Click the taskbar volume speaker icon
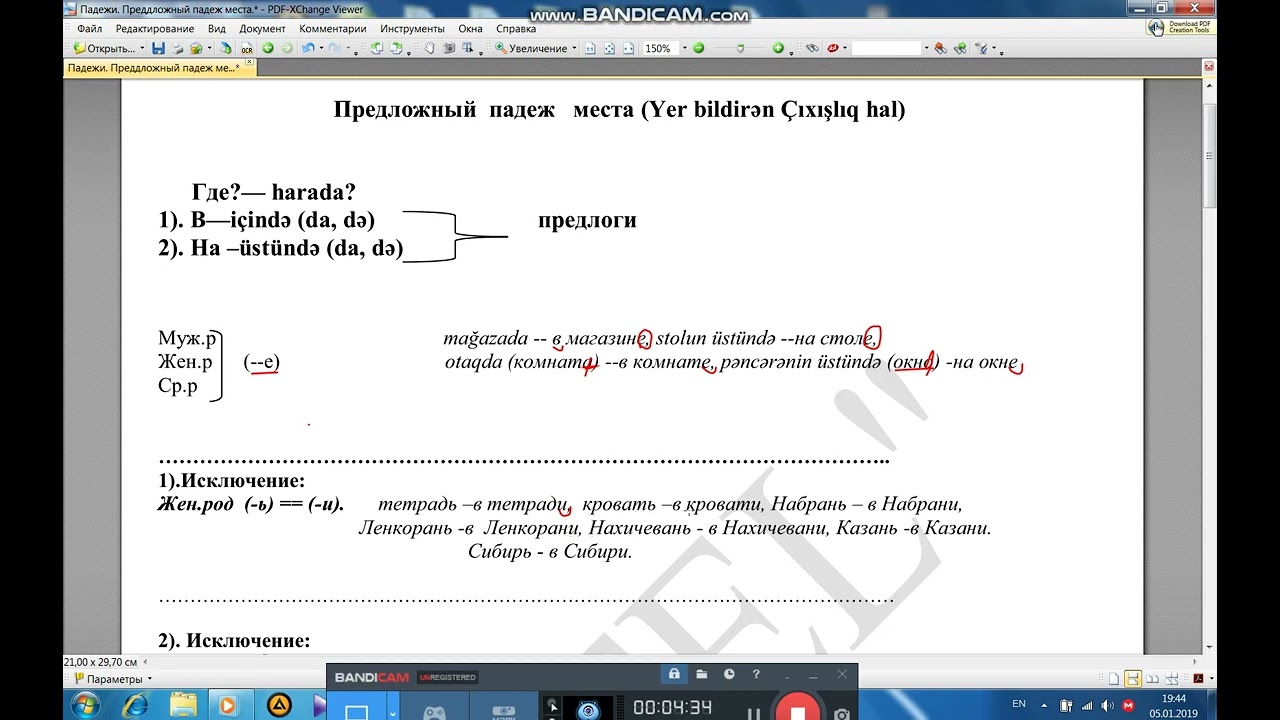The width and height of the screenshot is (1280, 720). coord(1107,706)
